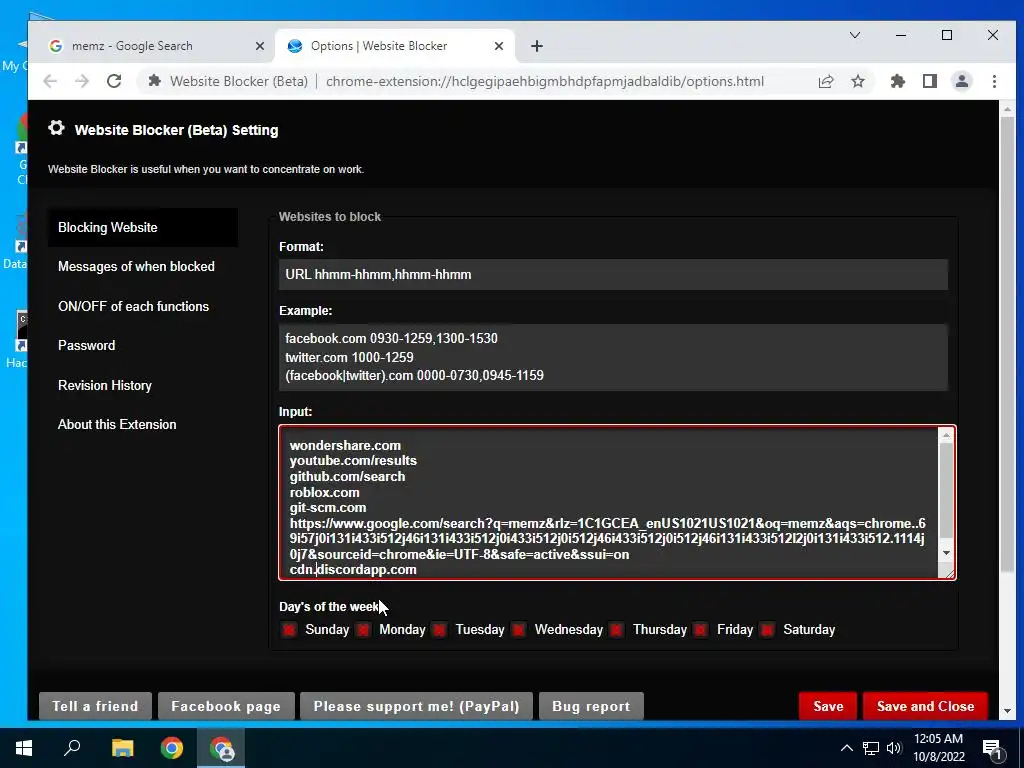Toggle the Friday checkbox

pyautogui.click(x=701, y=630)
